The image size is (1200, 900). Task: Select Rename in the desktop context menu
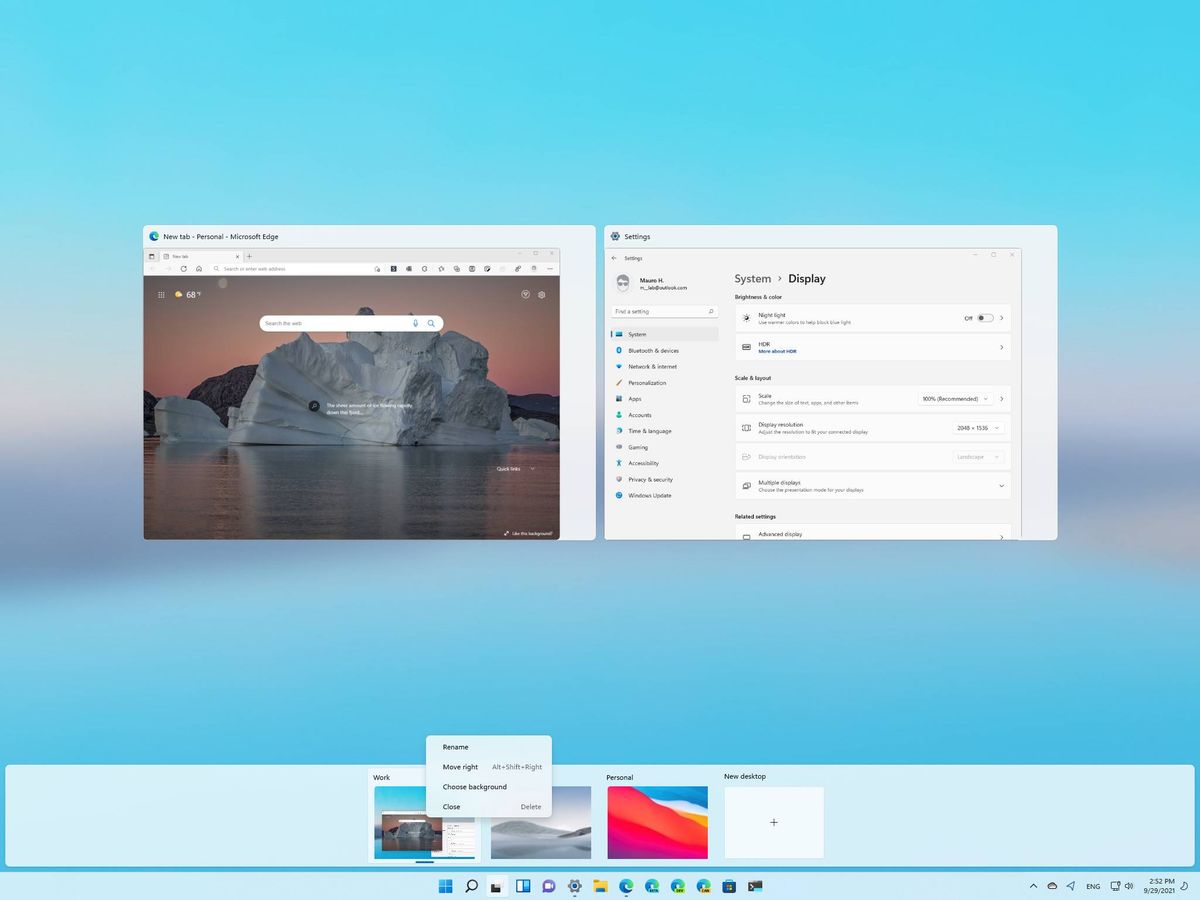456,747
